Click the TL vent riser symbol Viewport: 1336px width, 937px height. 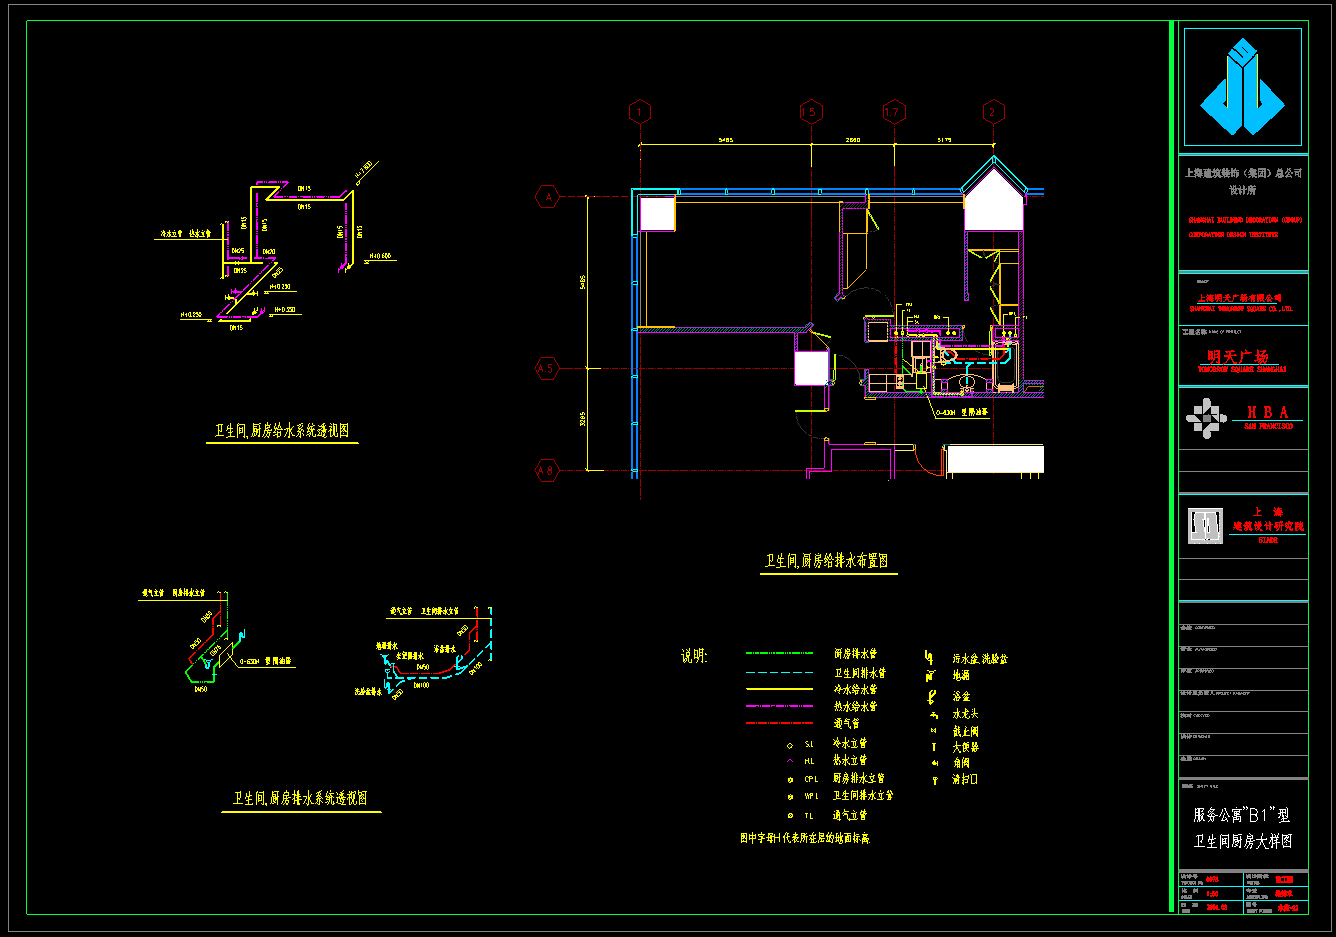[790, 815]
